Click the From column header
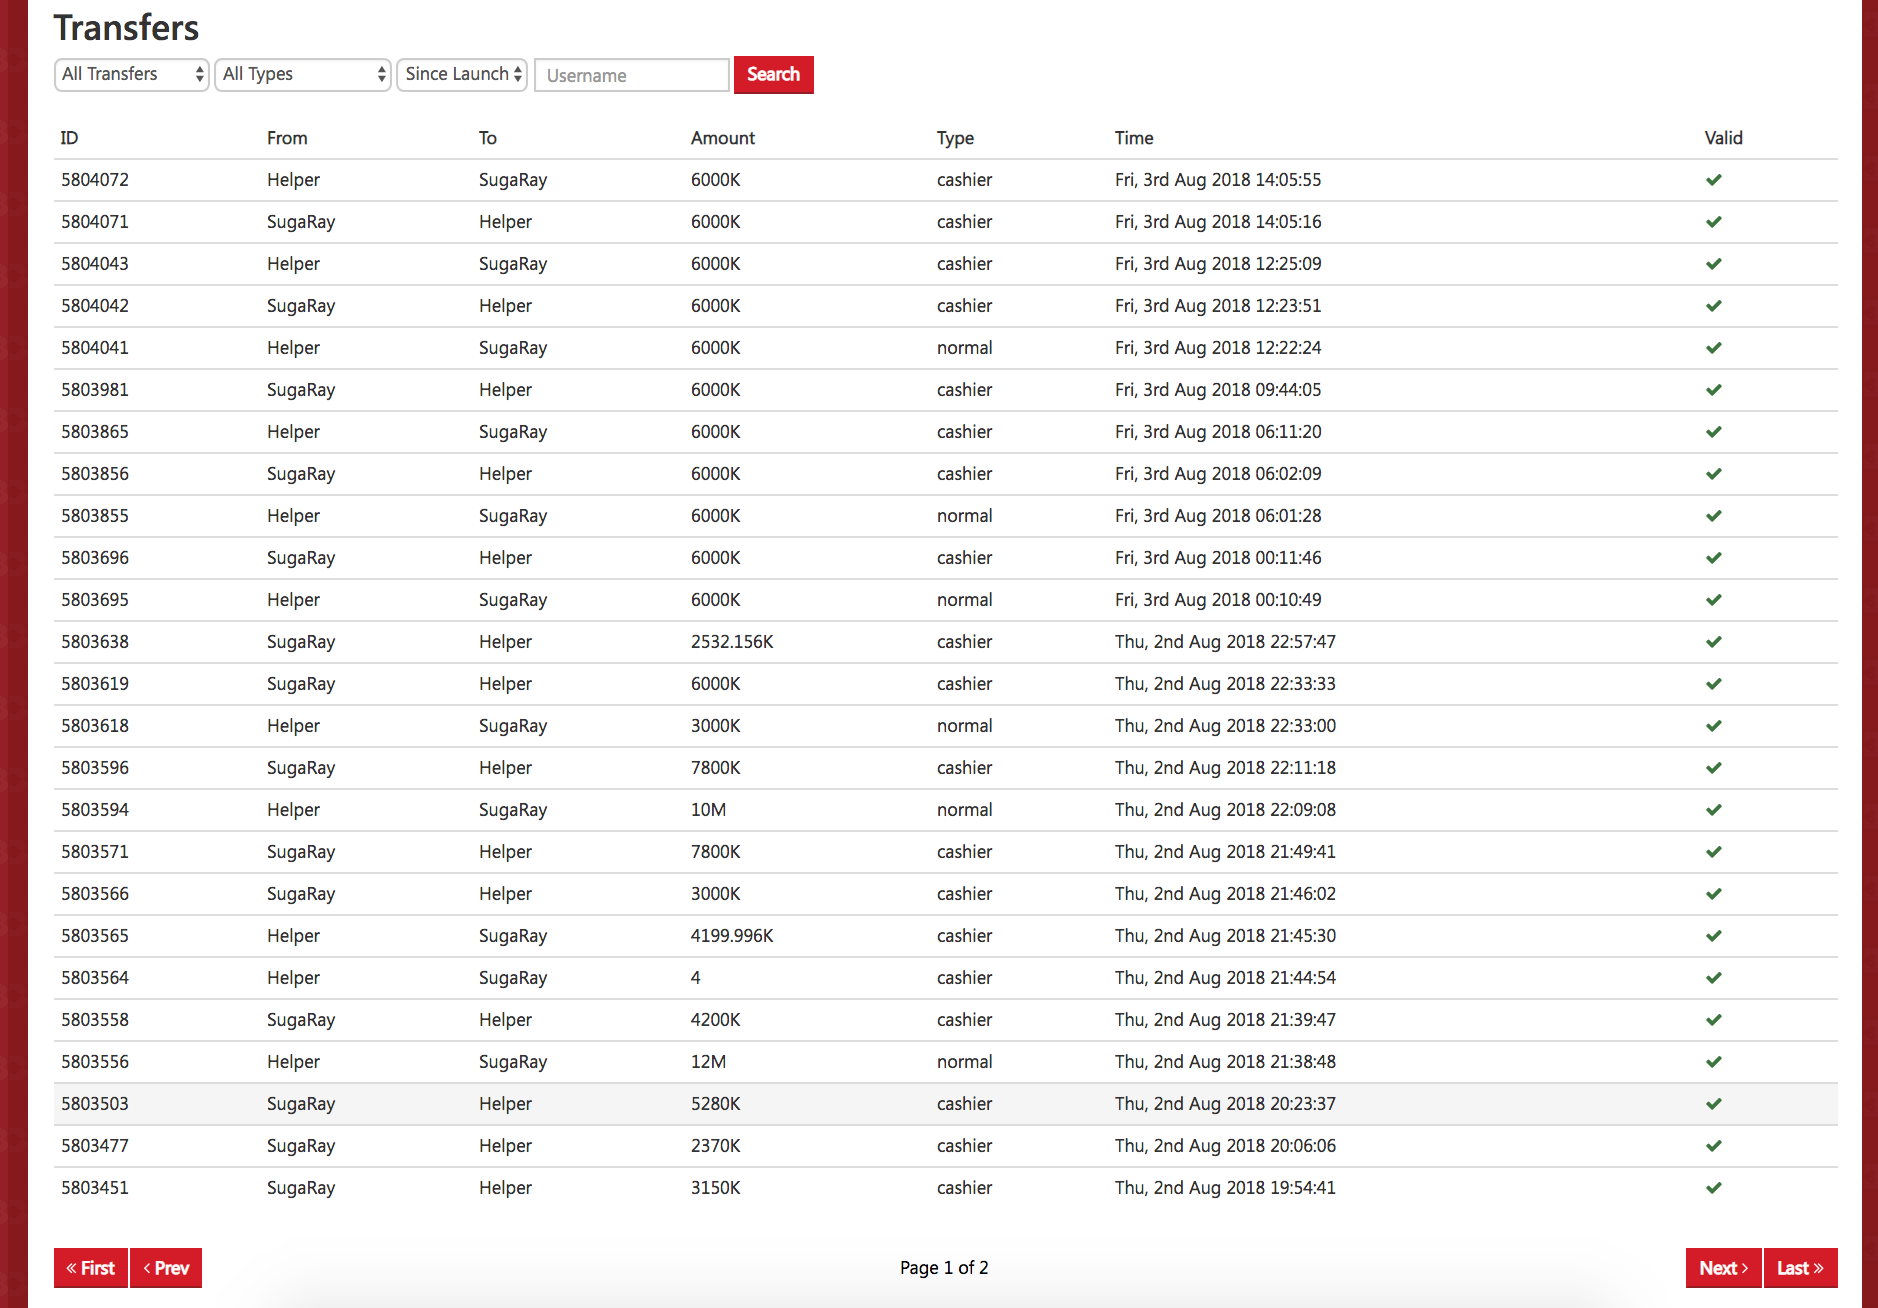This screenshot has height=1308, width=1878. (x=287, y=138)
